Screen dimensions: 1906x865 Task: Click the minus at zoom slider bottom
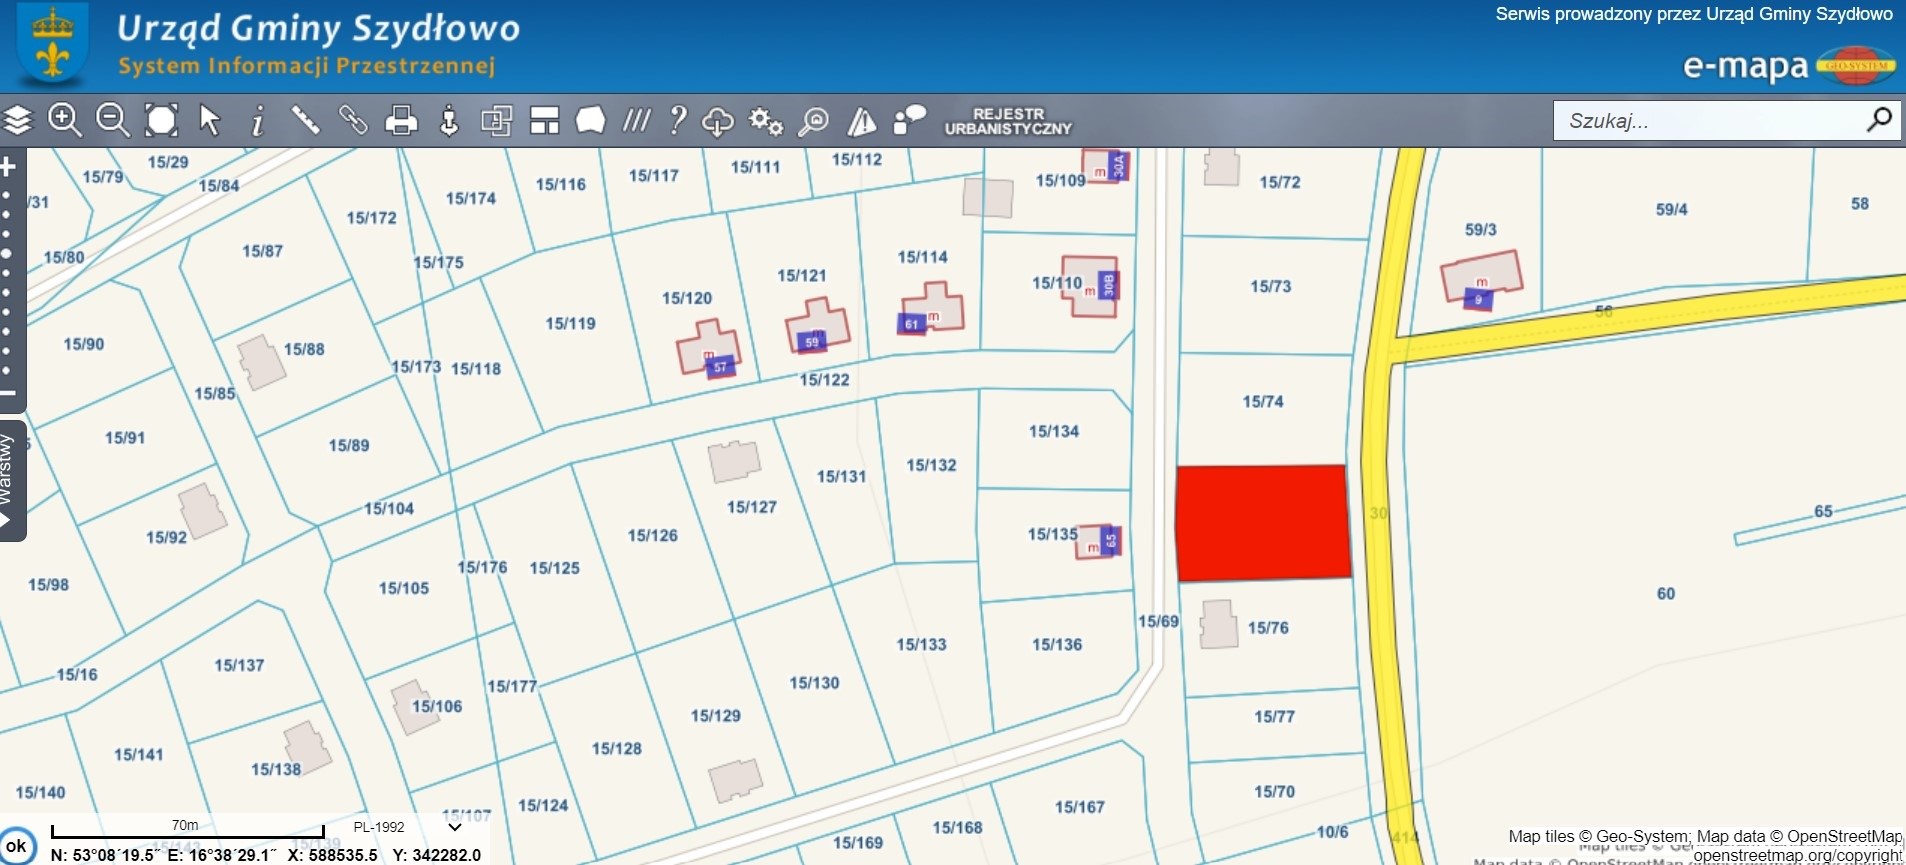(x=8, y=393)
